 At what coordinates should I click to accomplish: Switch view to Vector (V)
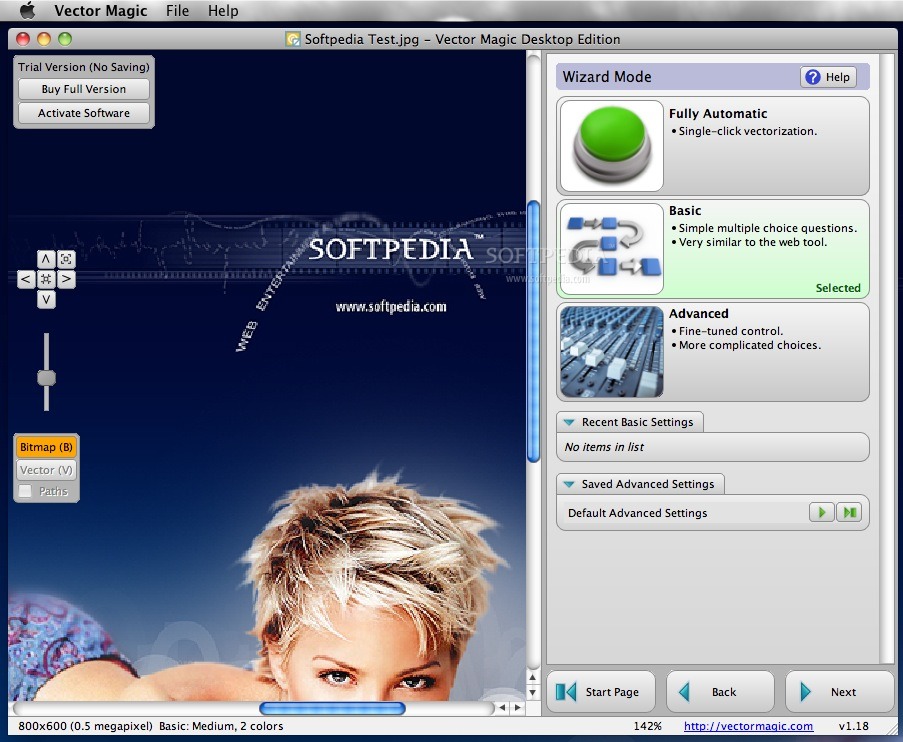pyautogui.click(x=46, y=470)
